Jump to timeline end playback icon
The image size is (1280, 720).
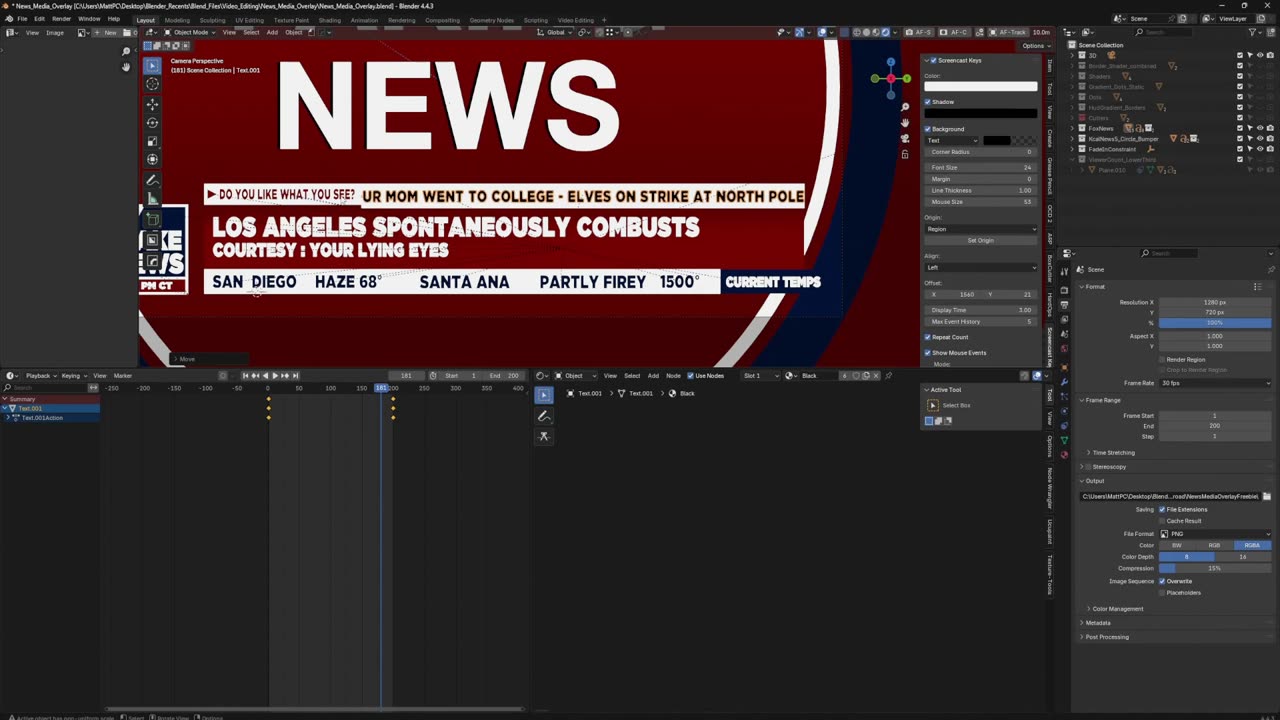(295, 376)
